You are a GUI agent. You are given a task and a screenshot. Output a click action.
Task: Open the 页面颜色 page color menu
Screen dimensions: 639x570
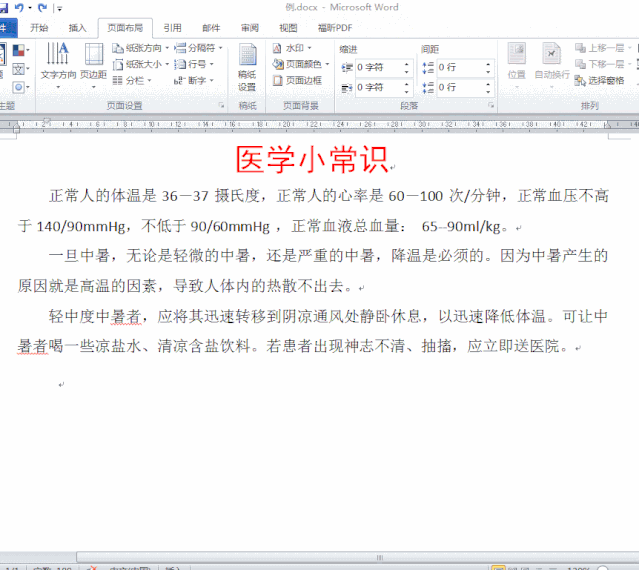coord(301,64)
